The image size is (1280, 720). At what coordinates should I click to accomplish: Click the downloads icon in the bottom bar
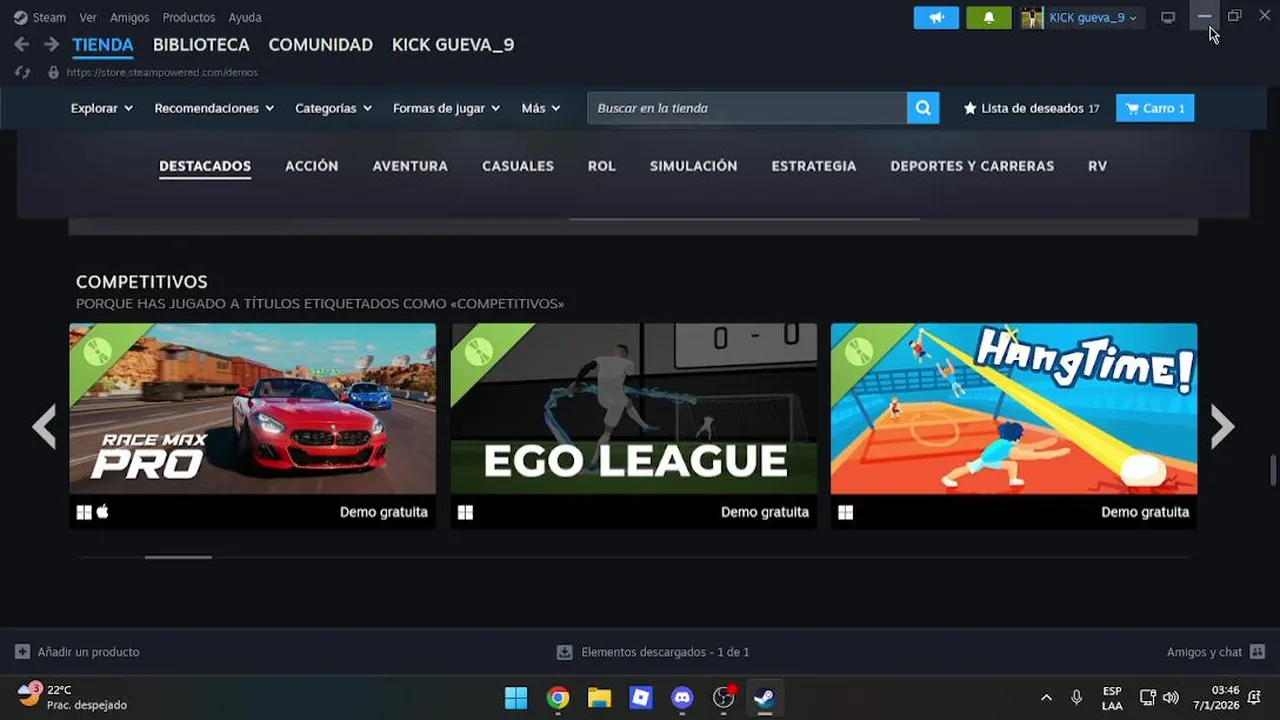[x=565, y=652]
